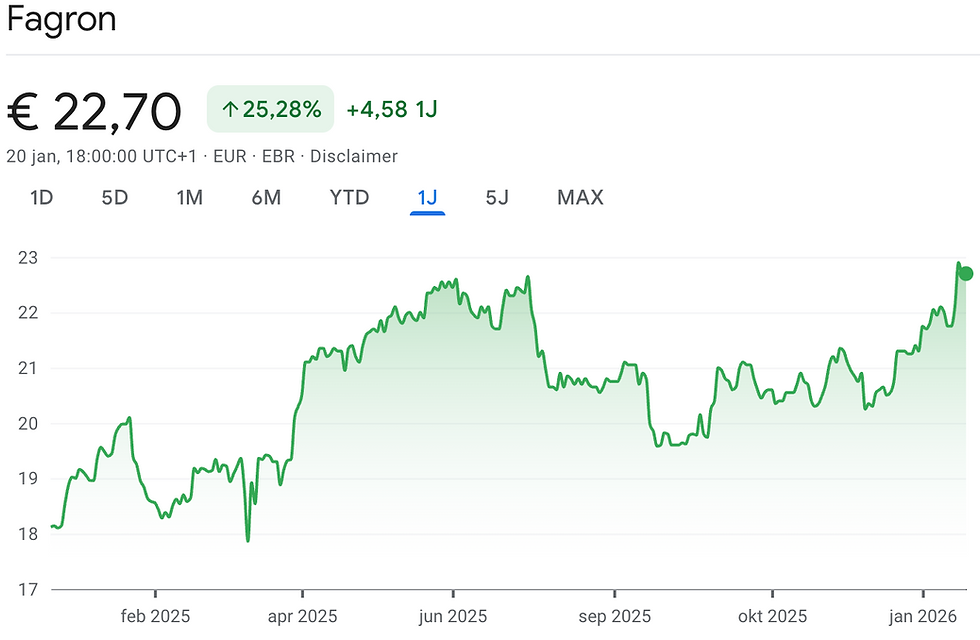
Task: Click the y-axis value 20
Action: [x=28, y=423]
